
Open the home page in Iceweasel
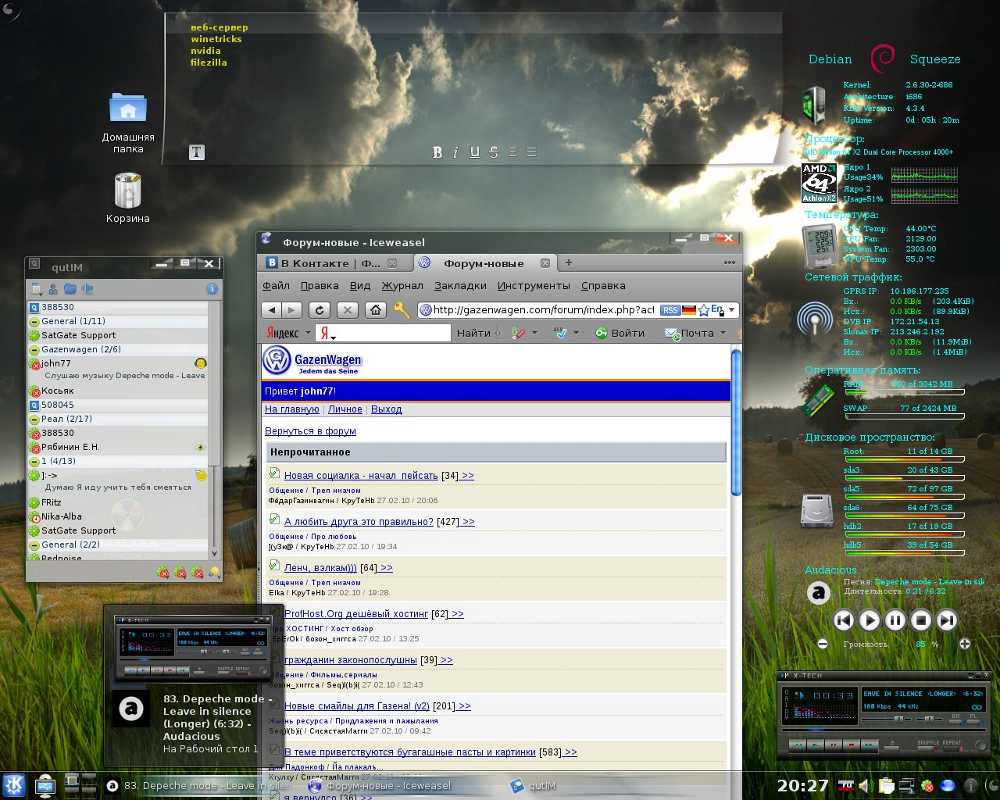[x=376, y=310]
